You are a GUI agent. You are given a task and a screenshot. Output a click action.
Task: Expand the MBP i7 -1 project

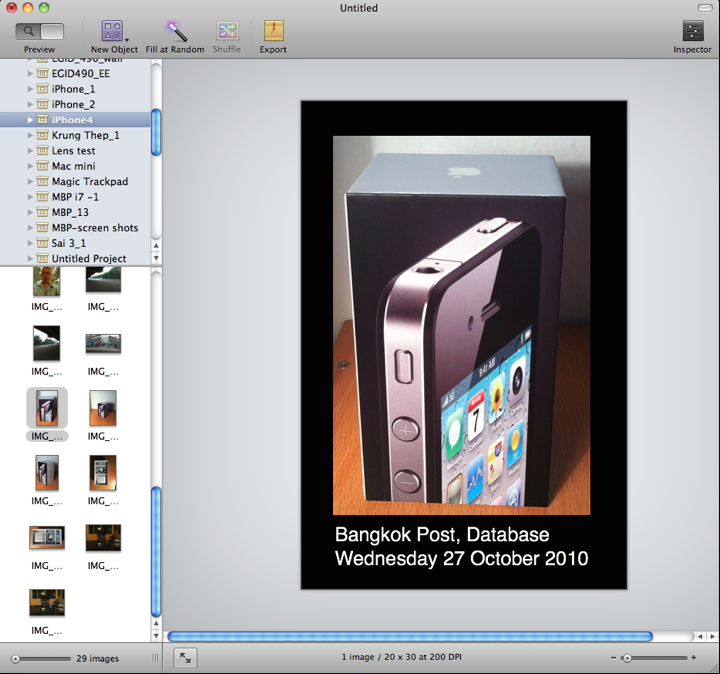coord(30,197)
